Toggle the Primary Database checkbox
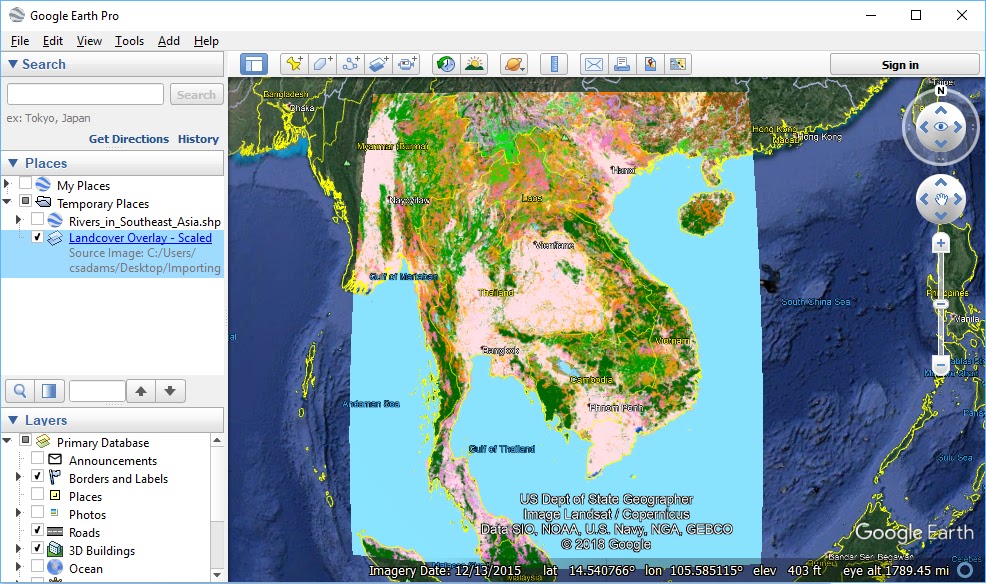 25,440
